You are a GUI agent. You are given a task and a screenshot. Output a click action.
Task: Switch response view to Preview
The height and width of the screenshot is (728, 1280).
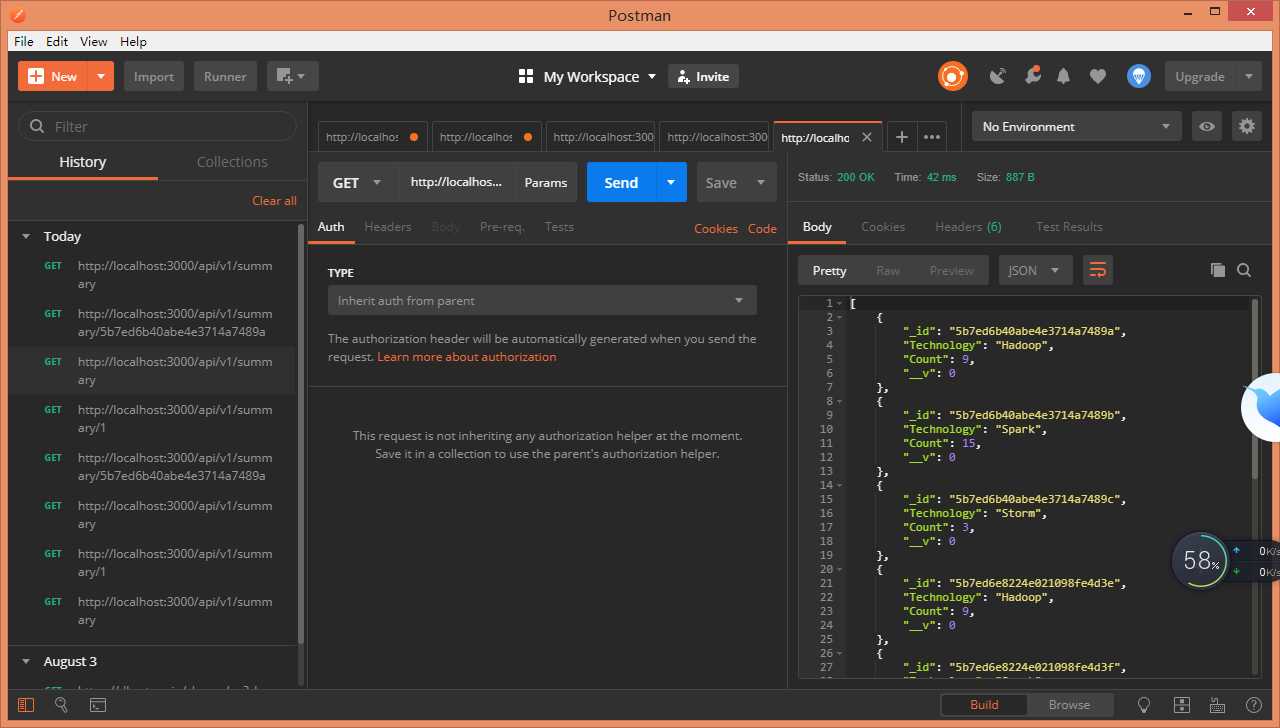(x=951, y=270)
